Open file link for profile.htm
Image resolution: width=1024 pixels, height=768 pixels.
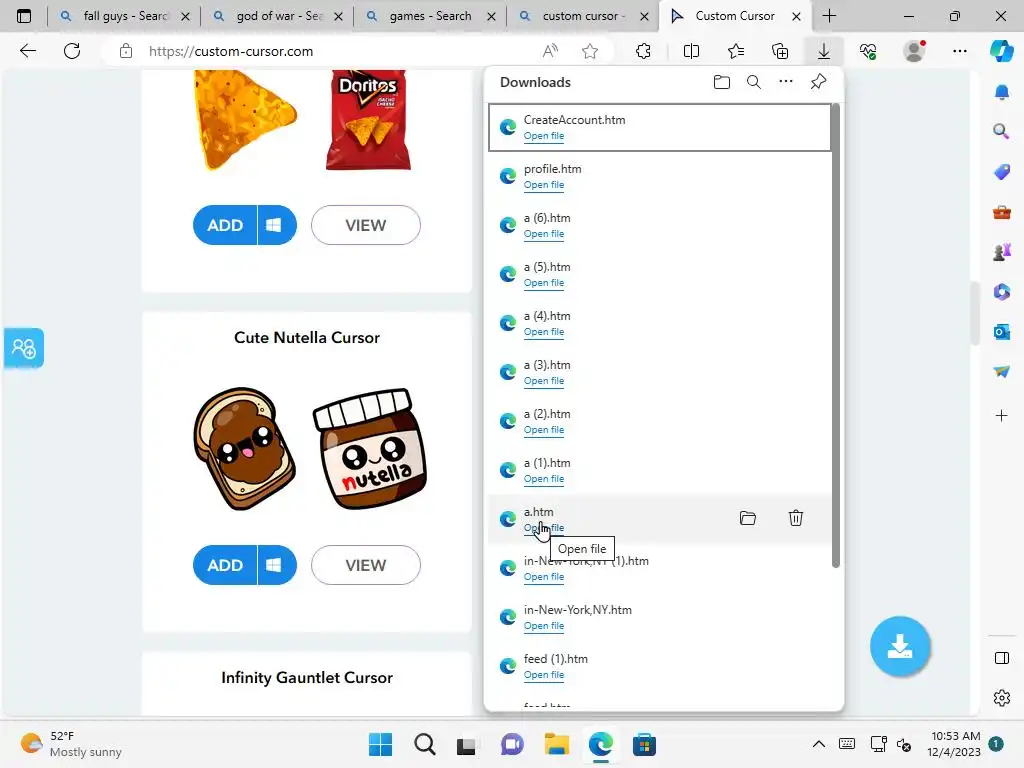pos(543,185)
